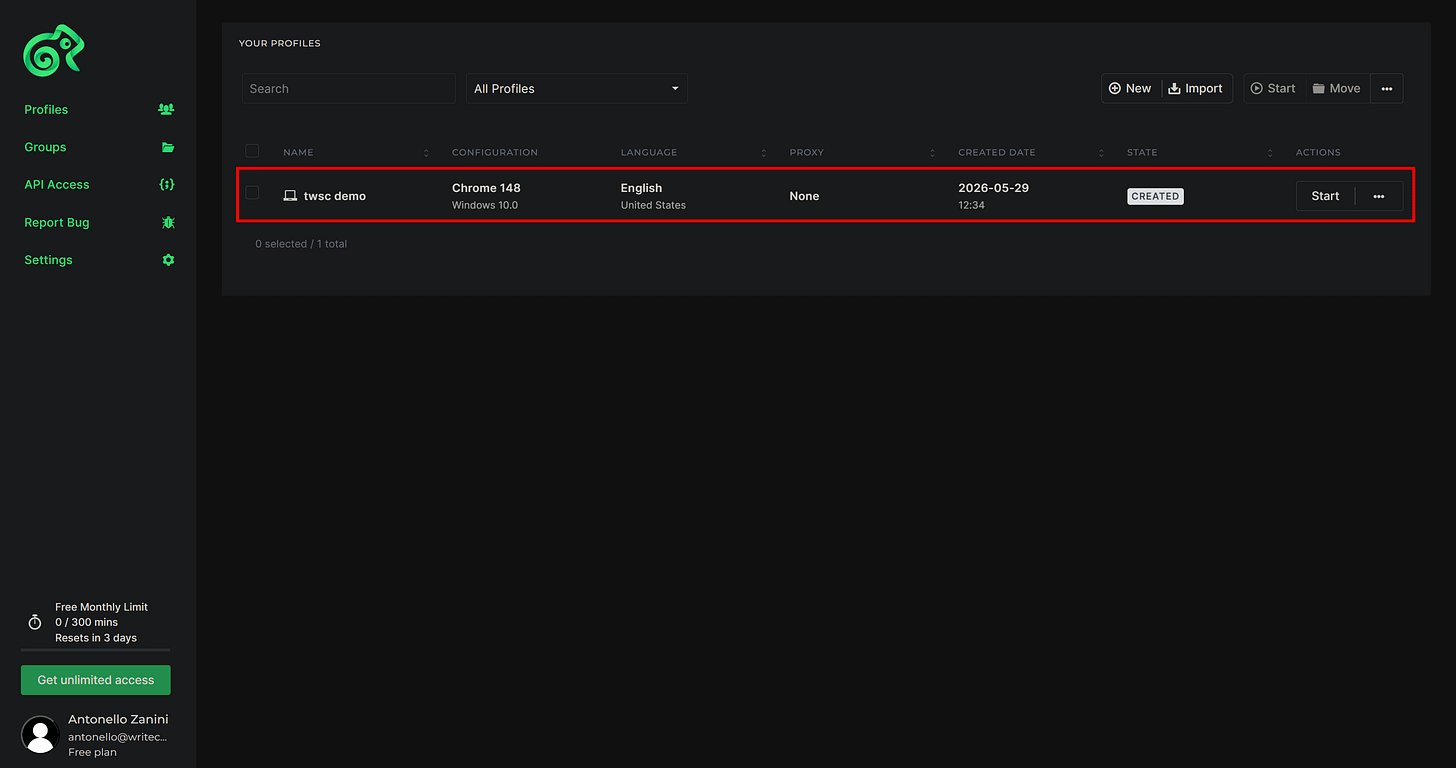Tick the checkbox for twsc demo profile
The height and width of the screenshot is (768, 1456).
coord(252,193)
